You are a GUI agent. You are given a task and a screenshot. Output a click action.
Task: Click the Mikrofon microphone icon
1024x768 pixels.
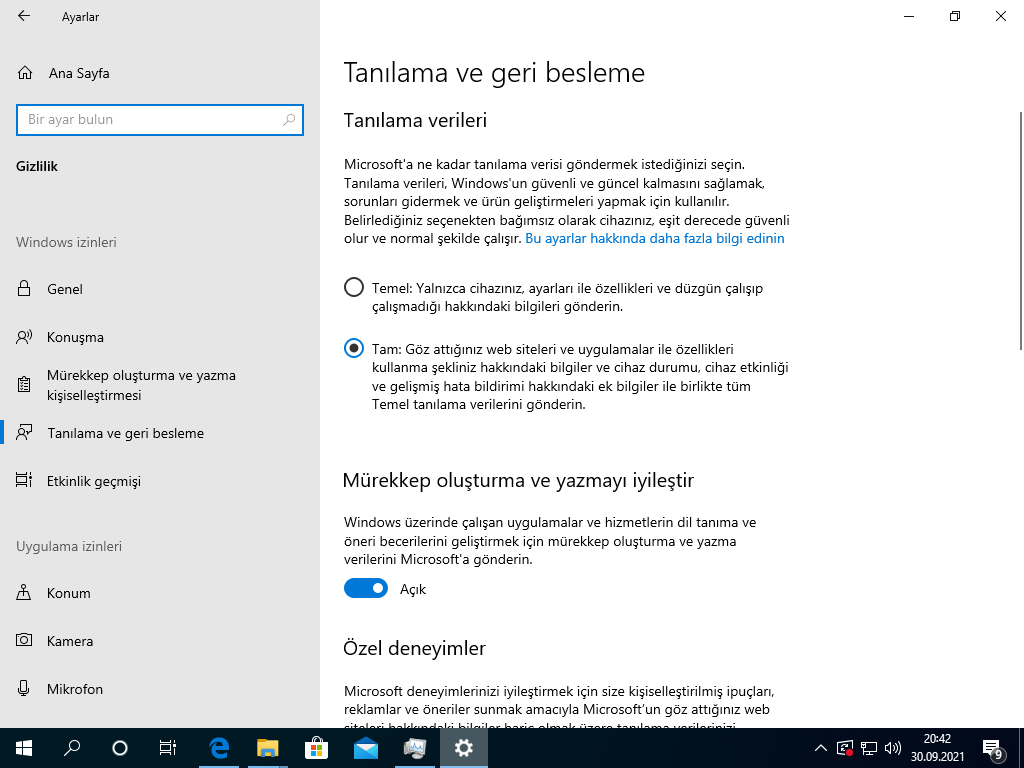(x=24, y=689)
